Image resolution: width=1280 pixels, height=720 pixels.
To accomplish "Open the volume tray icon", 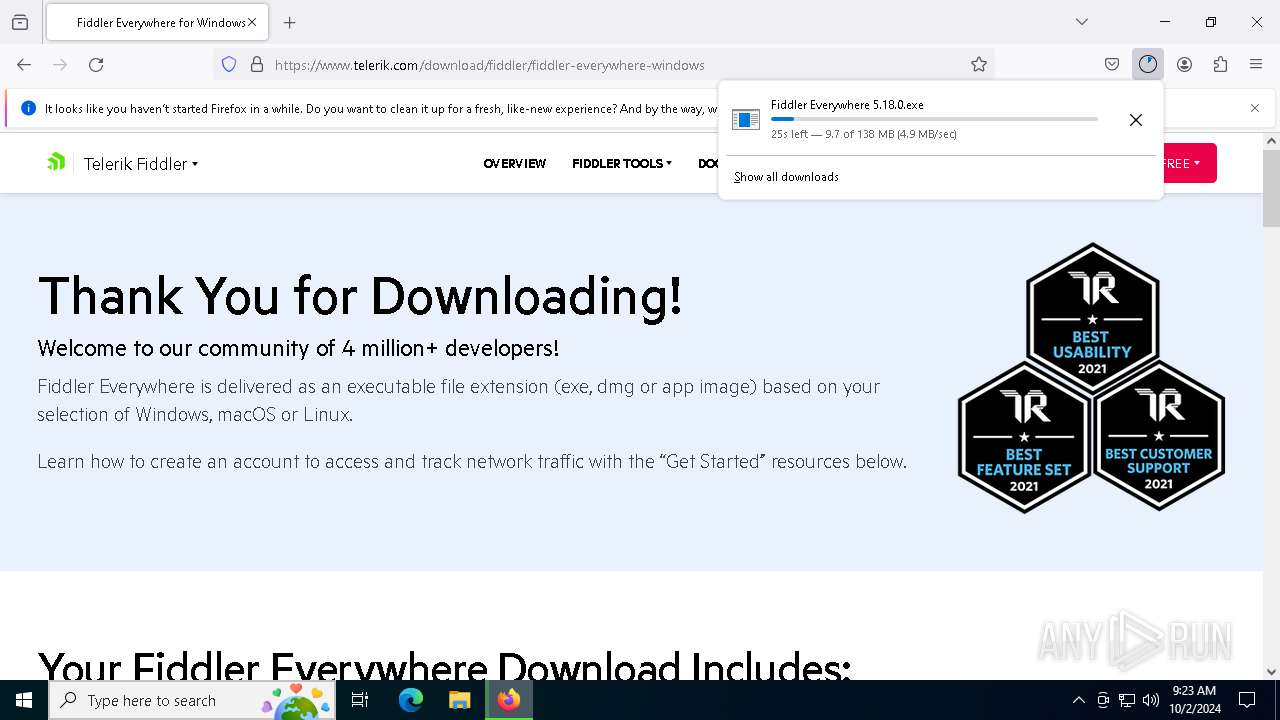I will click(1151, 700).
